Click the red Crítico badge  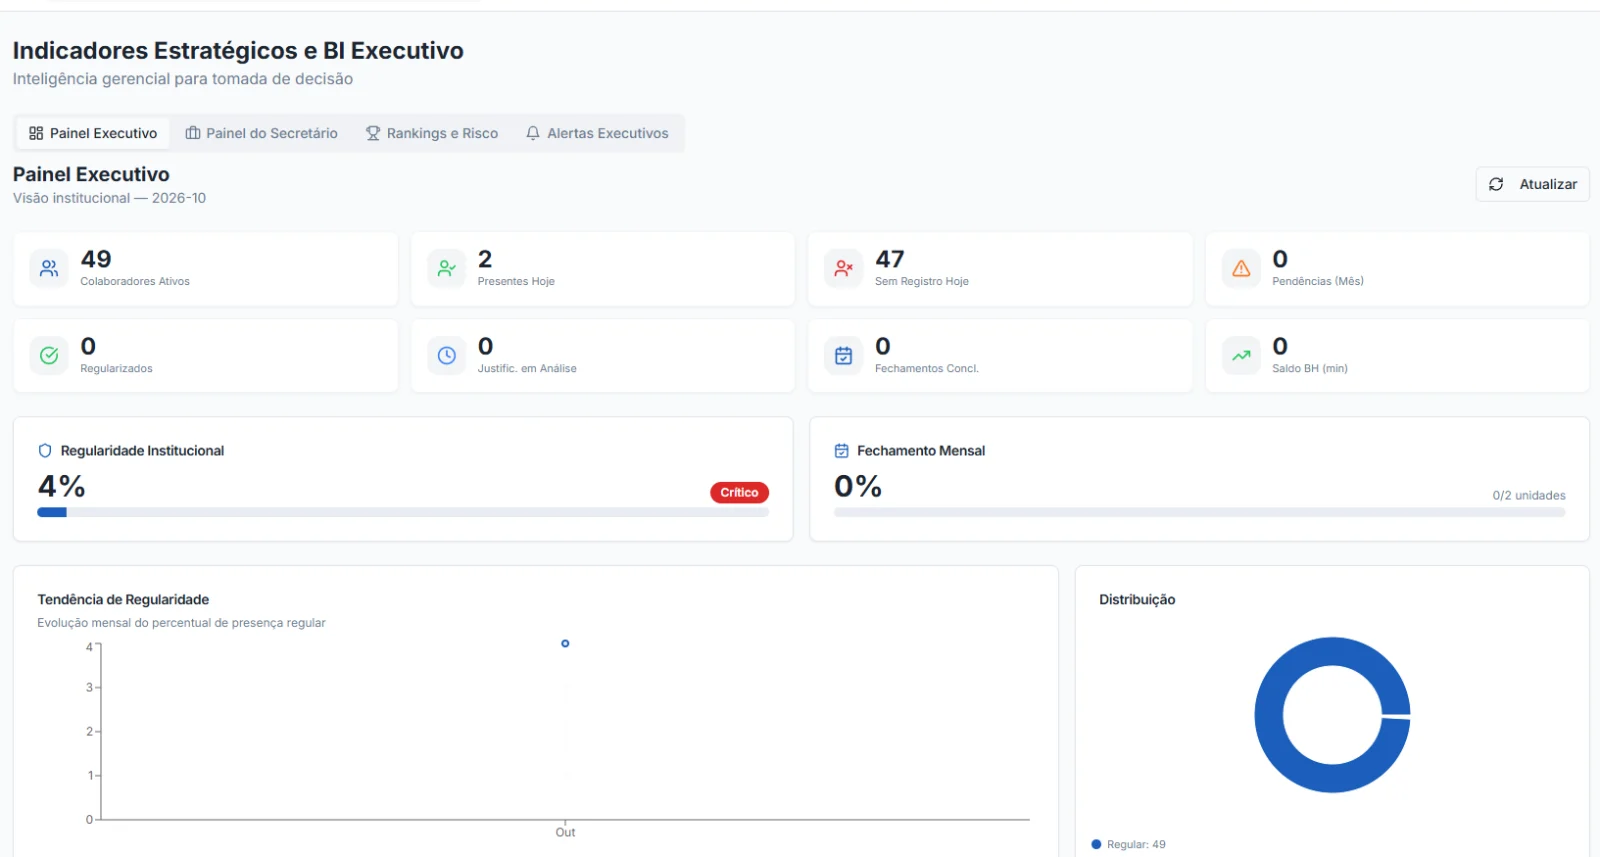pyautogui.click(x=739, y=492)
